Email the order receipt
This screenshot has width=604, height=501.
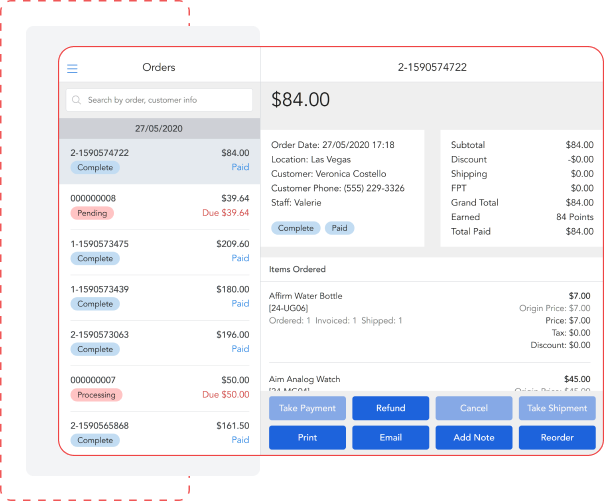click(391, 437)
